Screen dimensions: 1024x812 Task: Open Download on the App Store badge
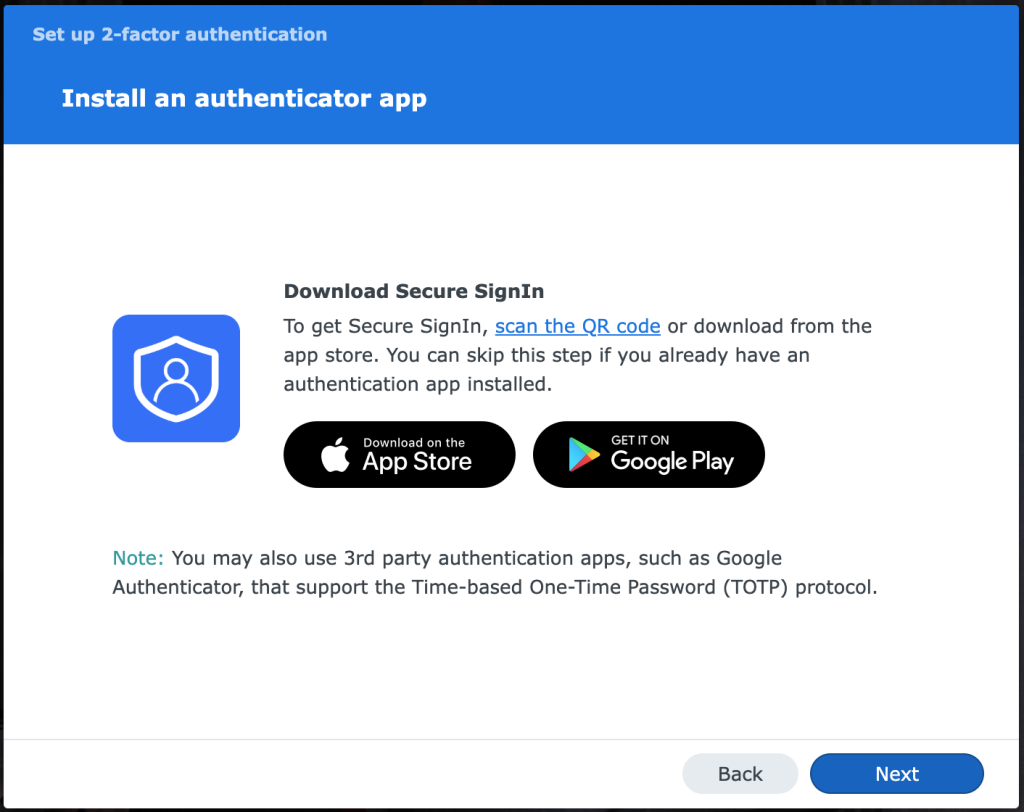tap(399, 455)
